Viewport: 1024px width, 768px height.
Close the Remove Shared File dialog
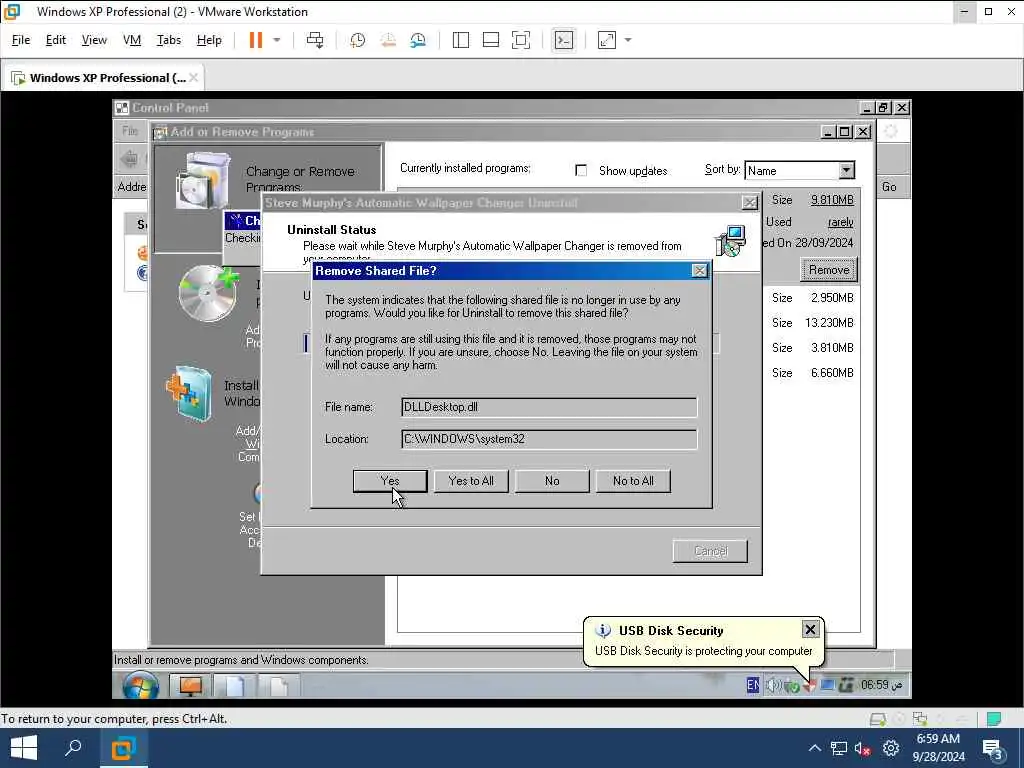699,270
